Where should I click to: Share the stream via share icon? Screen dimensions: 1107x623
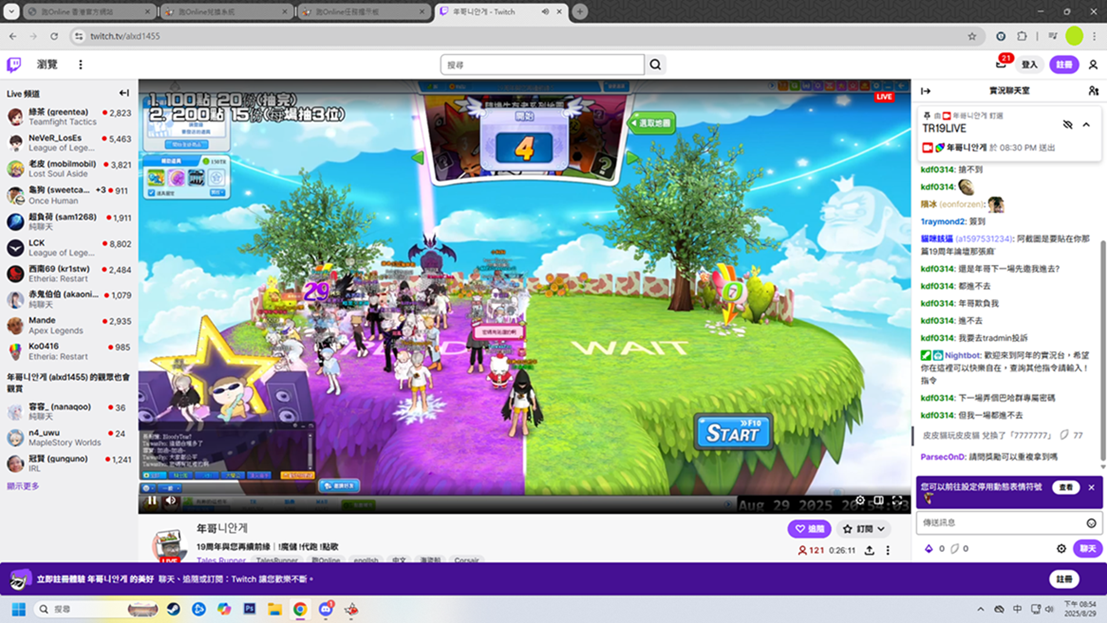click(x=869, y=550)
